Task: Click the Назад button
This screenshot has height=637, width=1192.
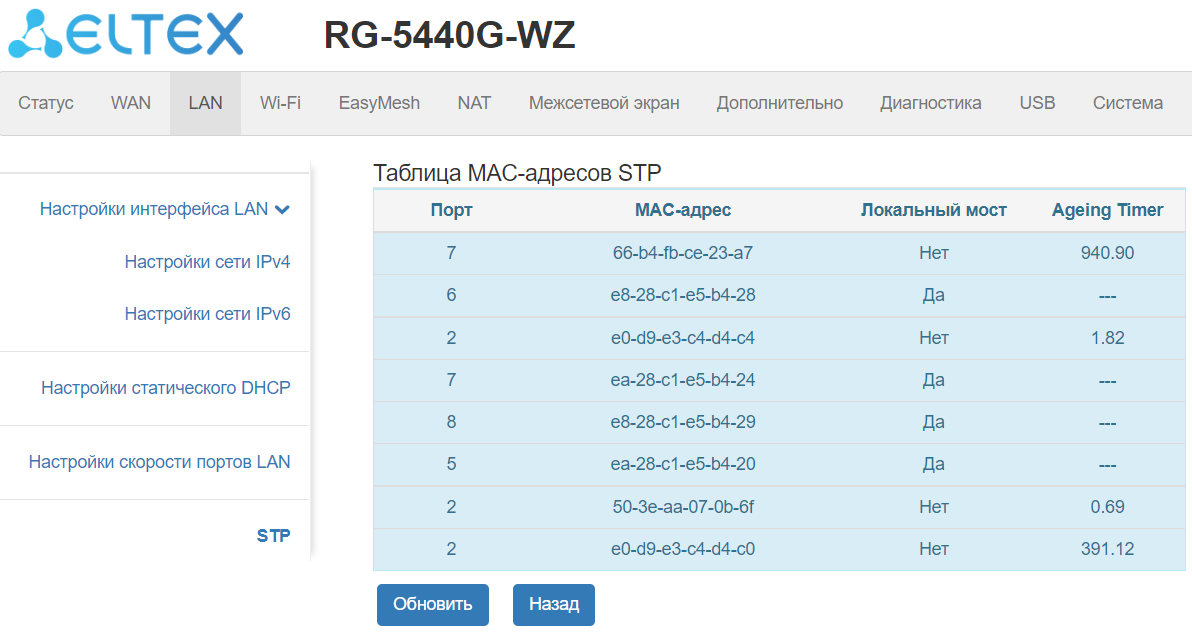Action: [554, 604]
